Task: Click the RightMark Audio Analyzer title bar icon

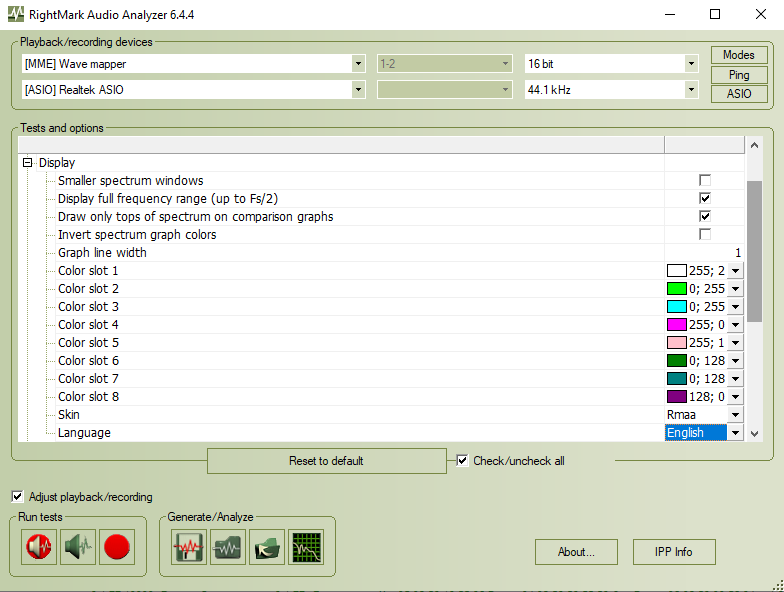Action: pos(16,14)
